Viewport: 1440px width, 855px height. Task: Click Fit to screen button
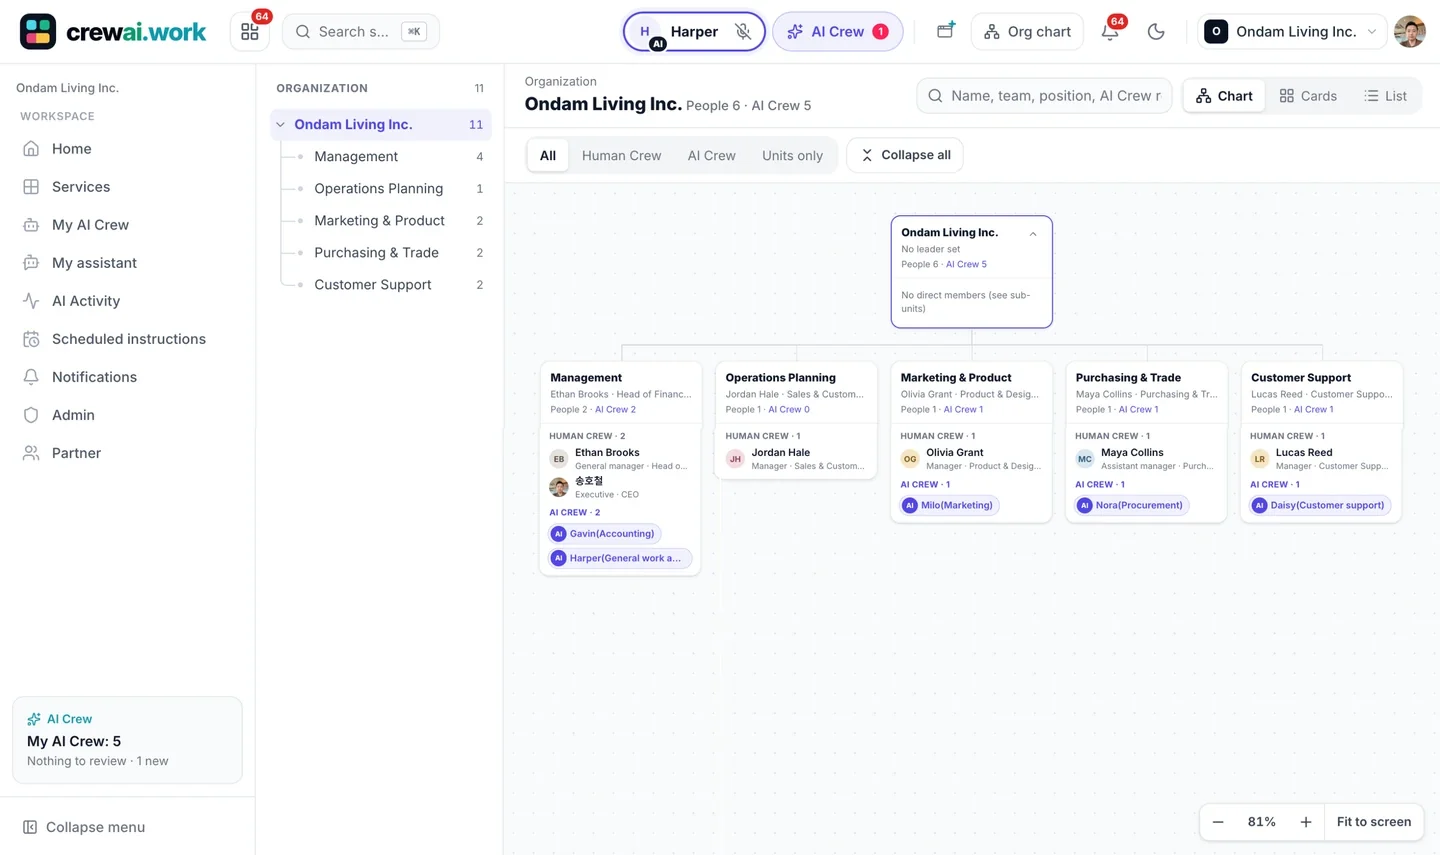(x=1374, y=822)
